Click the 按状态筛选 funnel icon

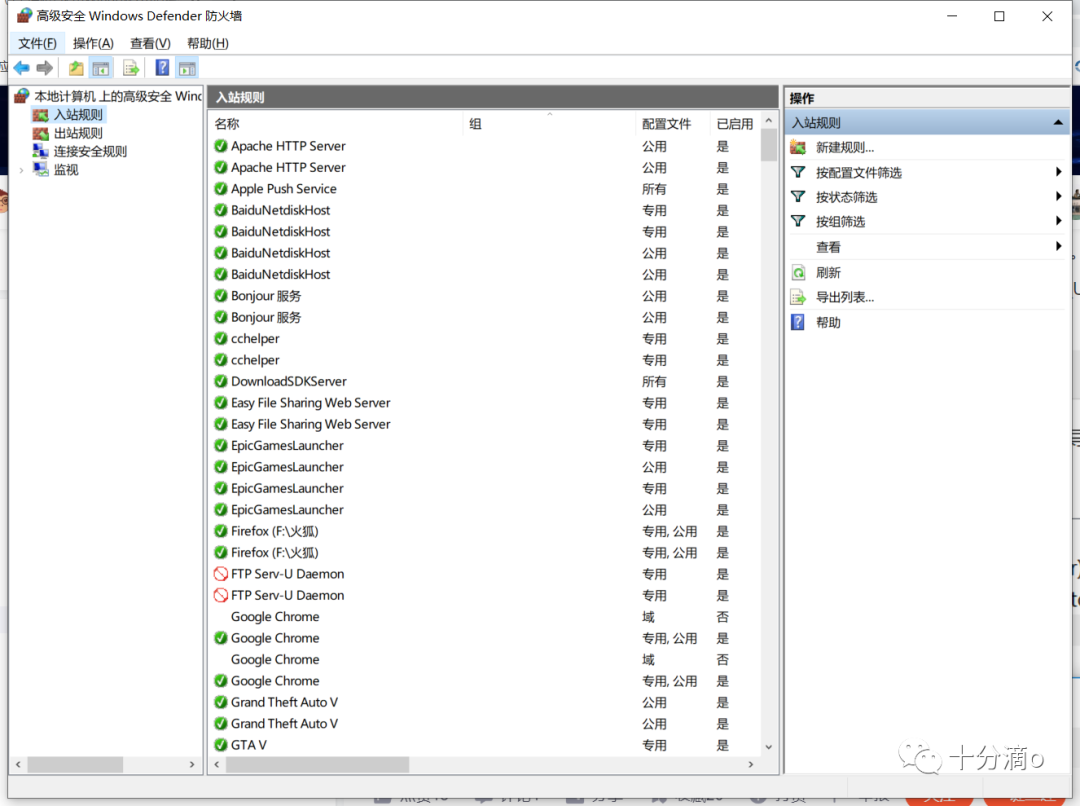798,197
